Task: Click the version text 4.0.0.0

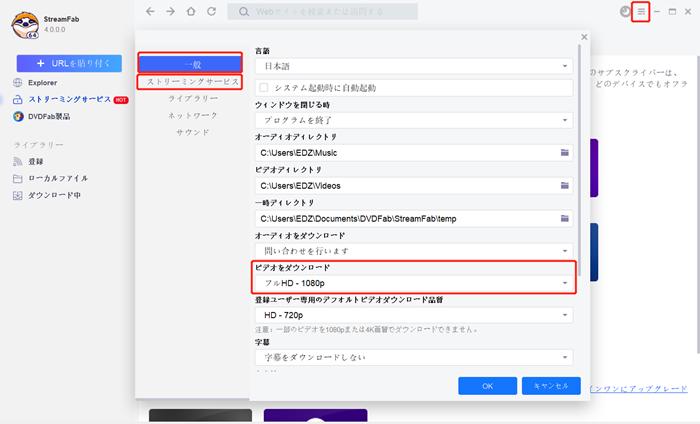Action: [54, 29]
